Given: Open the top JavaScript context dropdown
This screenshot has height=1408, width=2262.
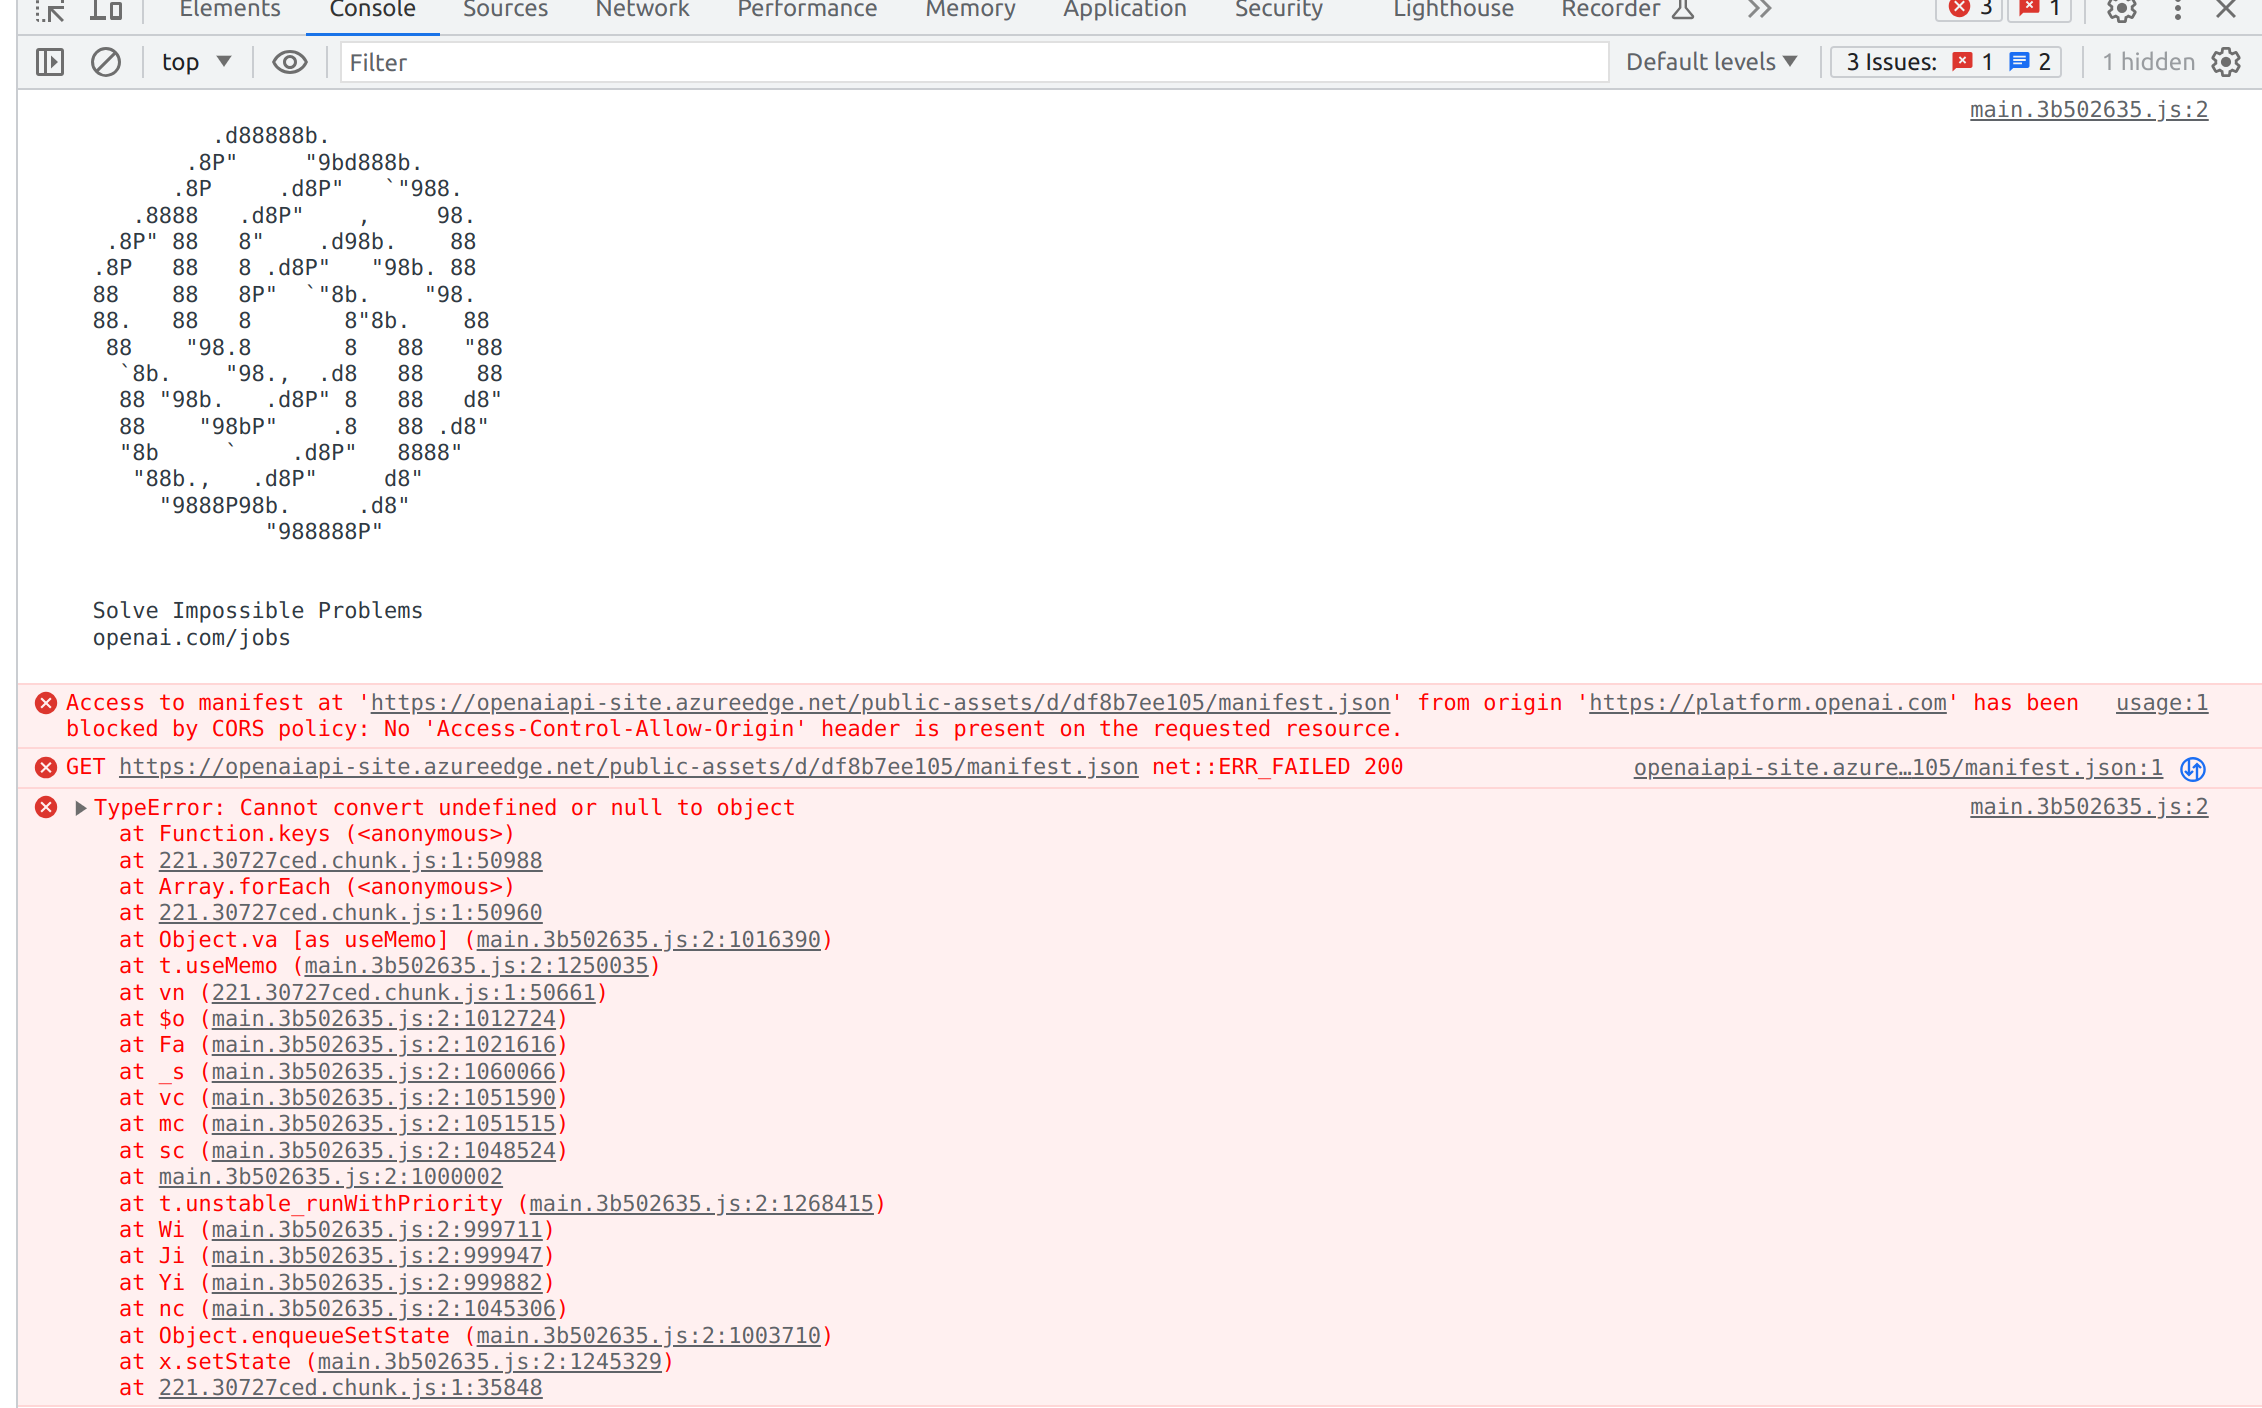Looking at the screenshot, I should [196, 62].
